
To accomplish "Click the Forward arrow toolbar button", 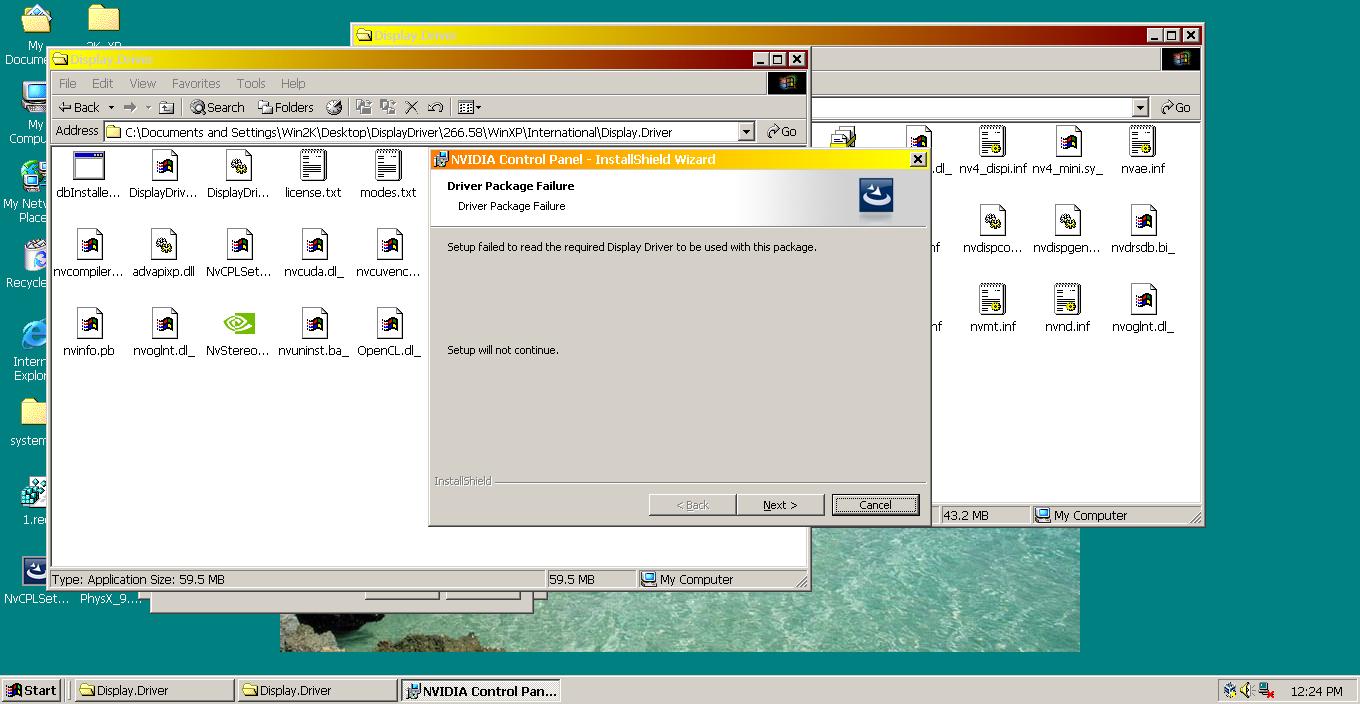I will 130,107.
